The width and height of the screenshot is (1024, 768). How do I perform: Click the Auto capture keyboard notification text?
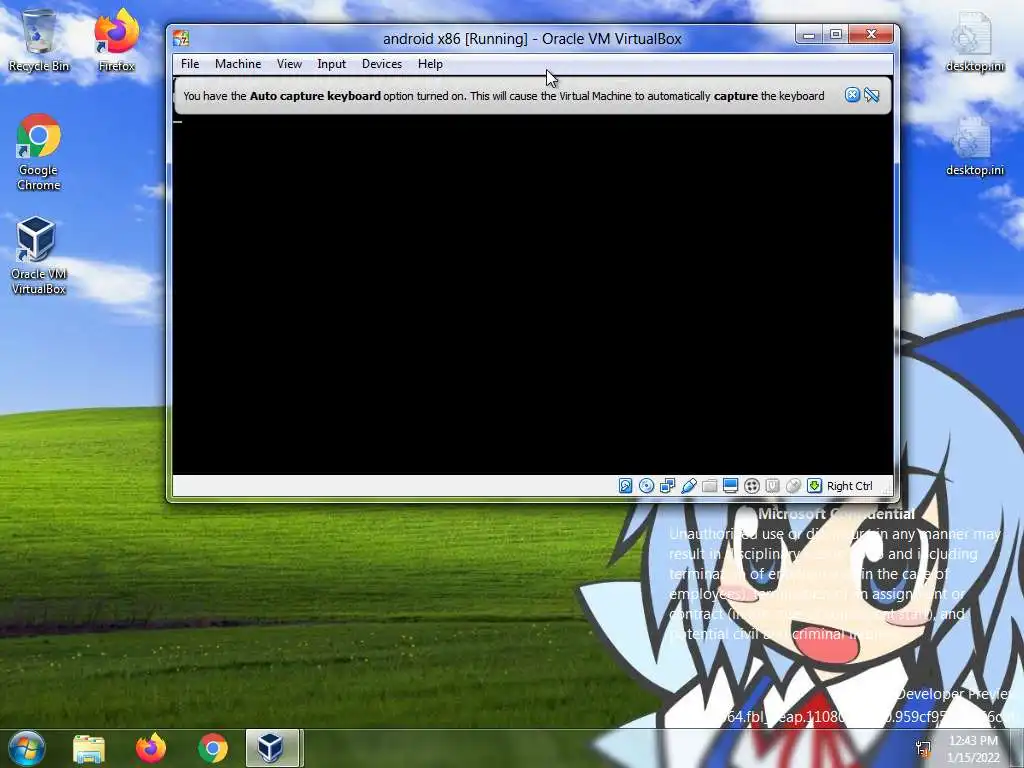pos(504,96)
